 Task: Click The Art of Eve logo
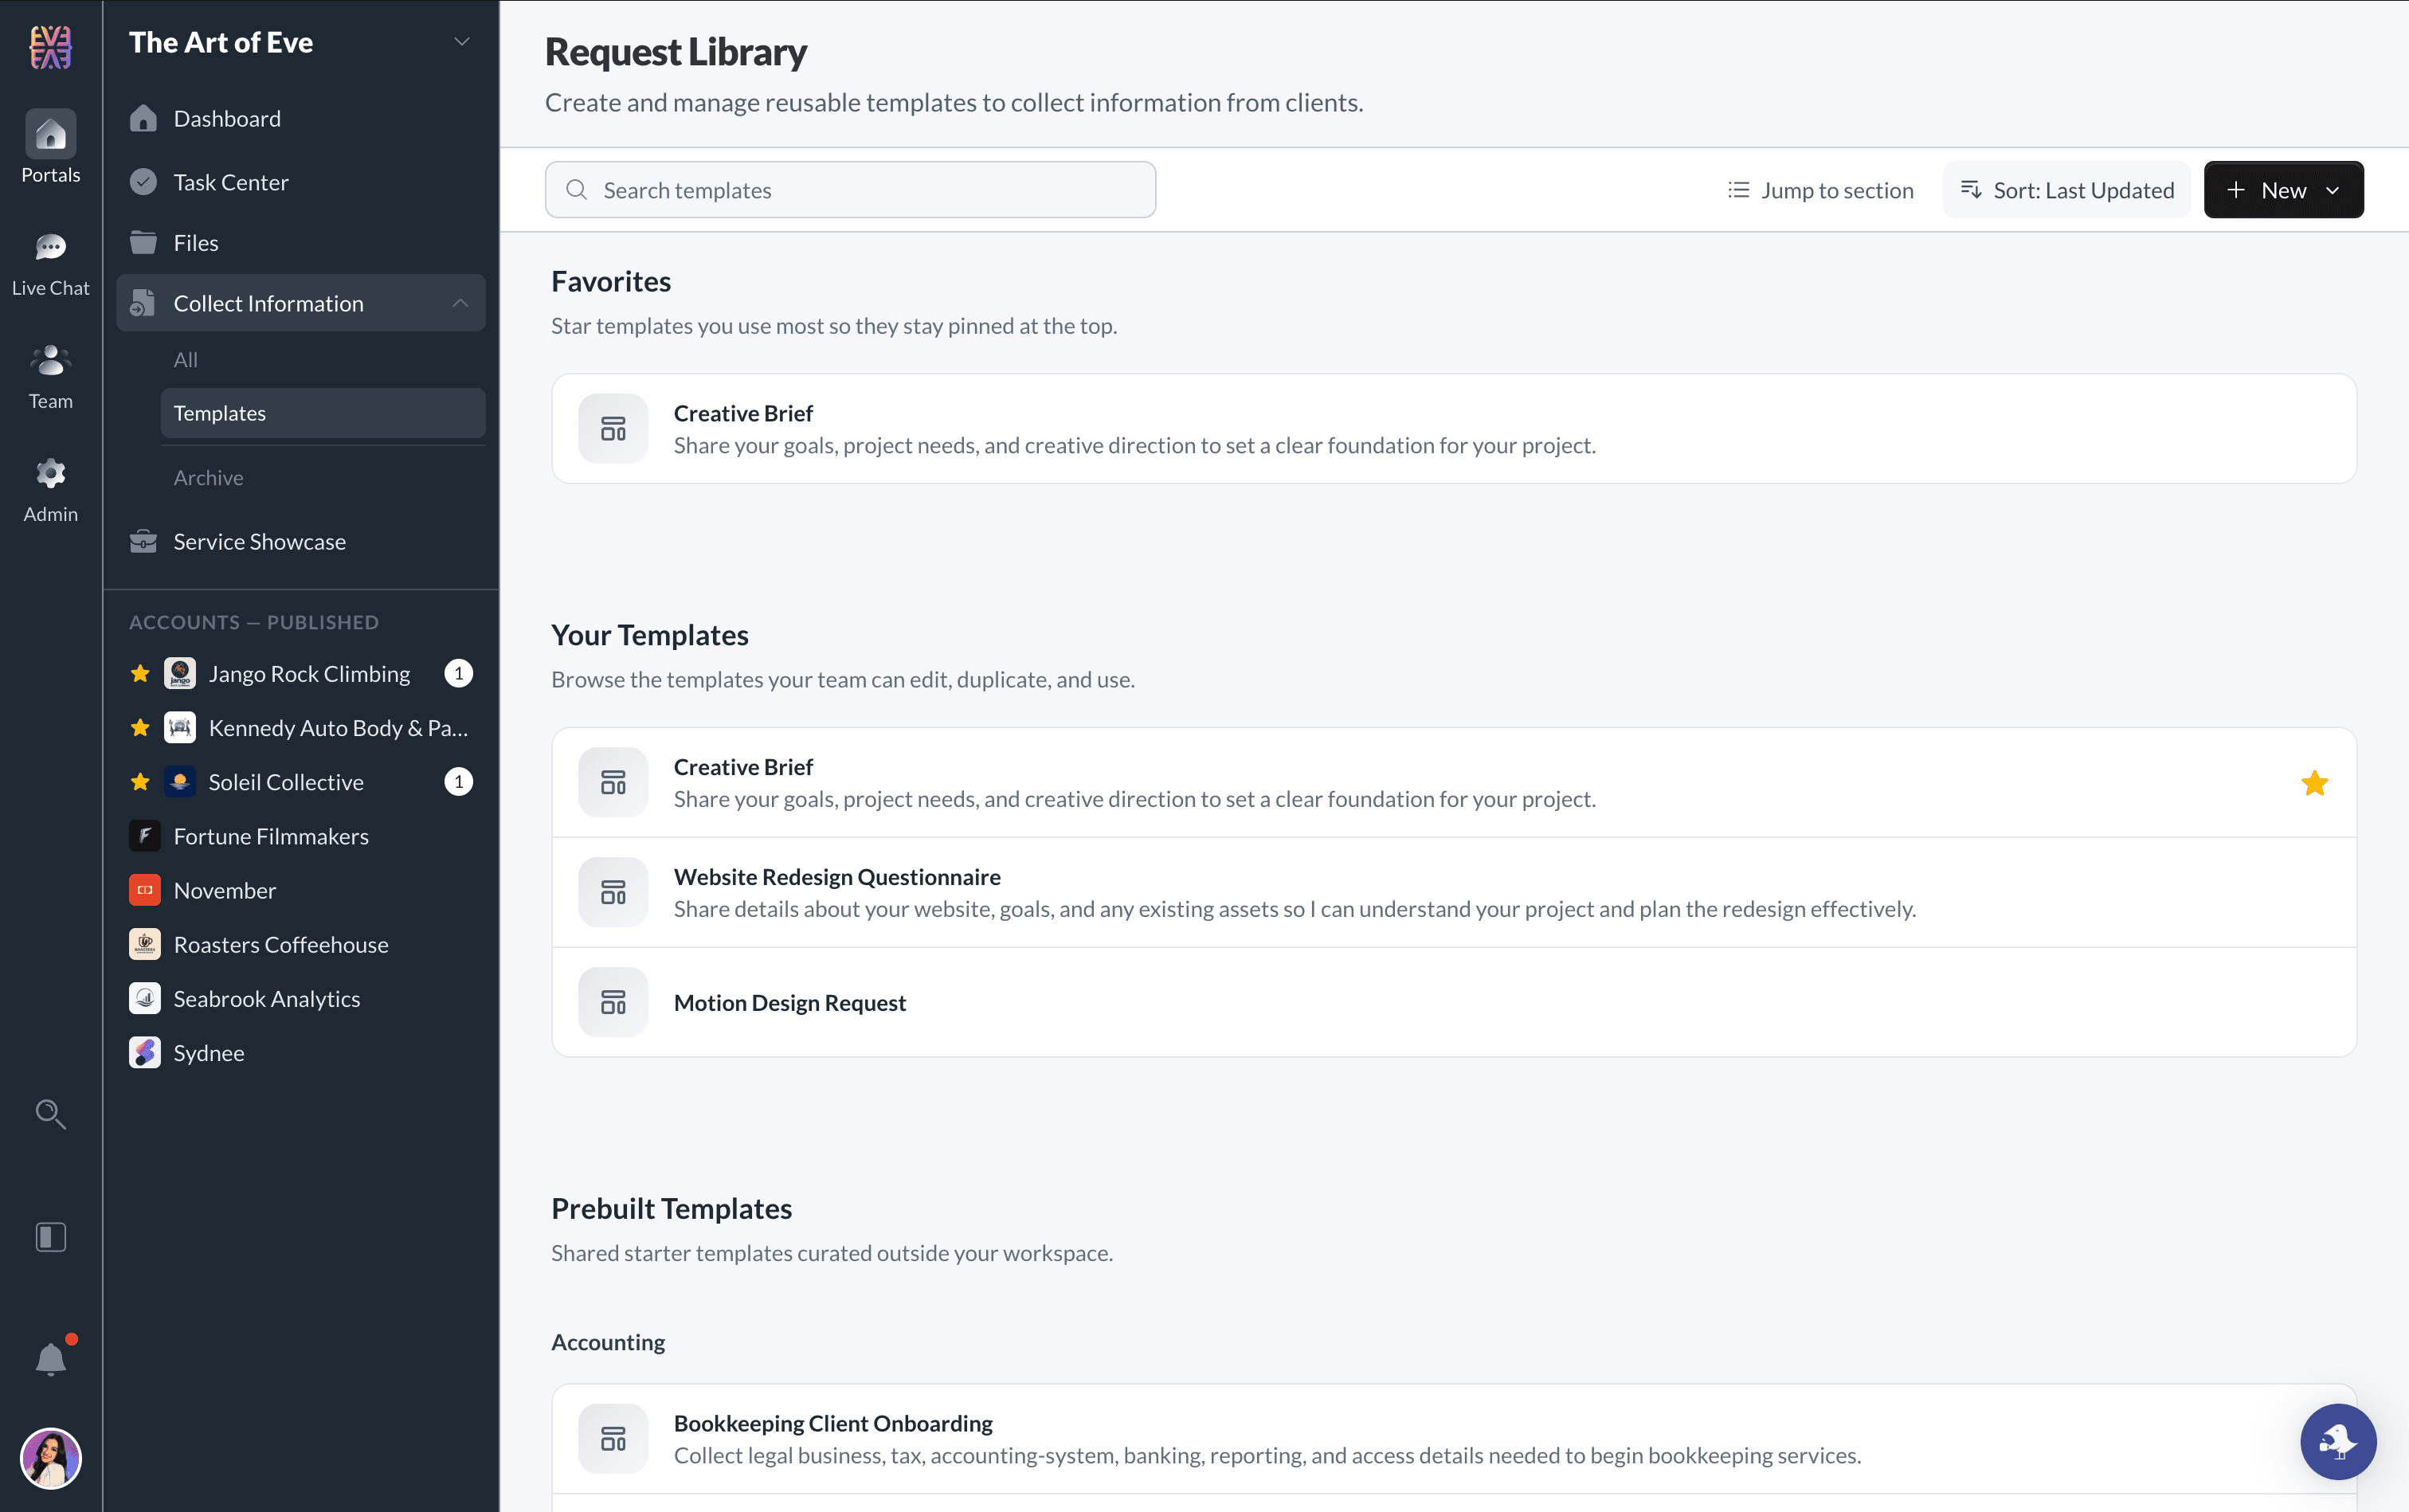pyautogui.click(x=51, y=47)
